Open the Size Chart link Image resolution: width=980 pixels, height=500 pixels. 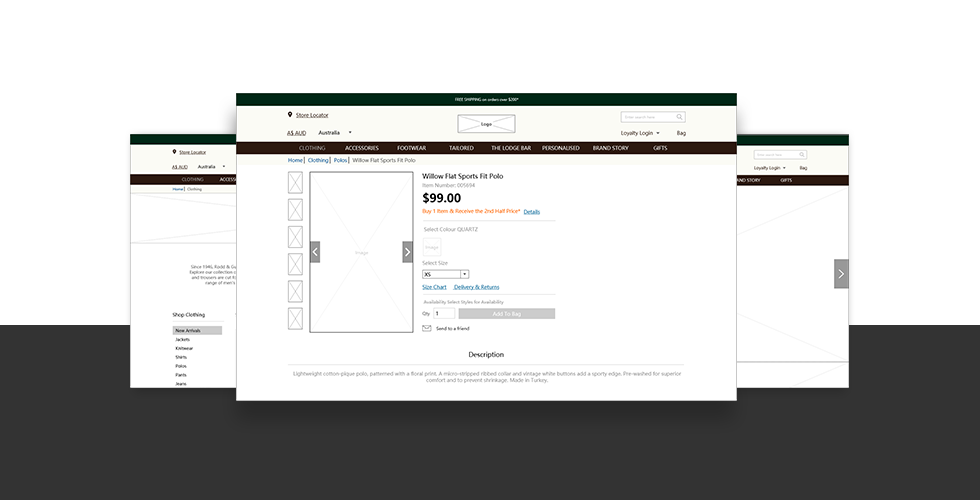coord(434,287)
